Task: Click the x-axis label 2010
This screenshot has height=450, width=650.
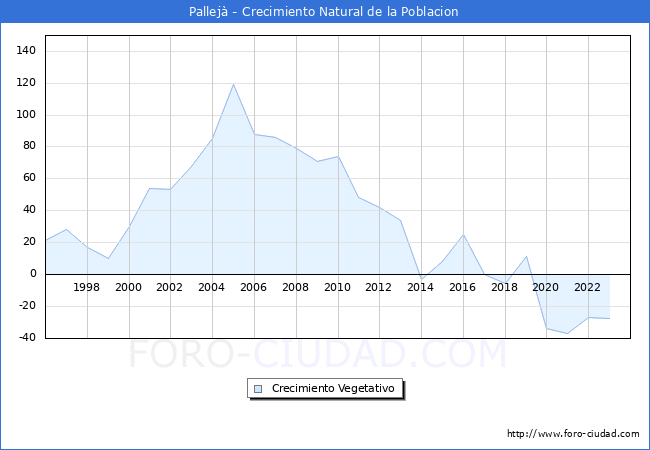Action: (x=337, y=287)
